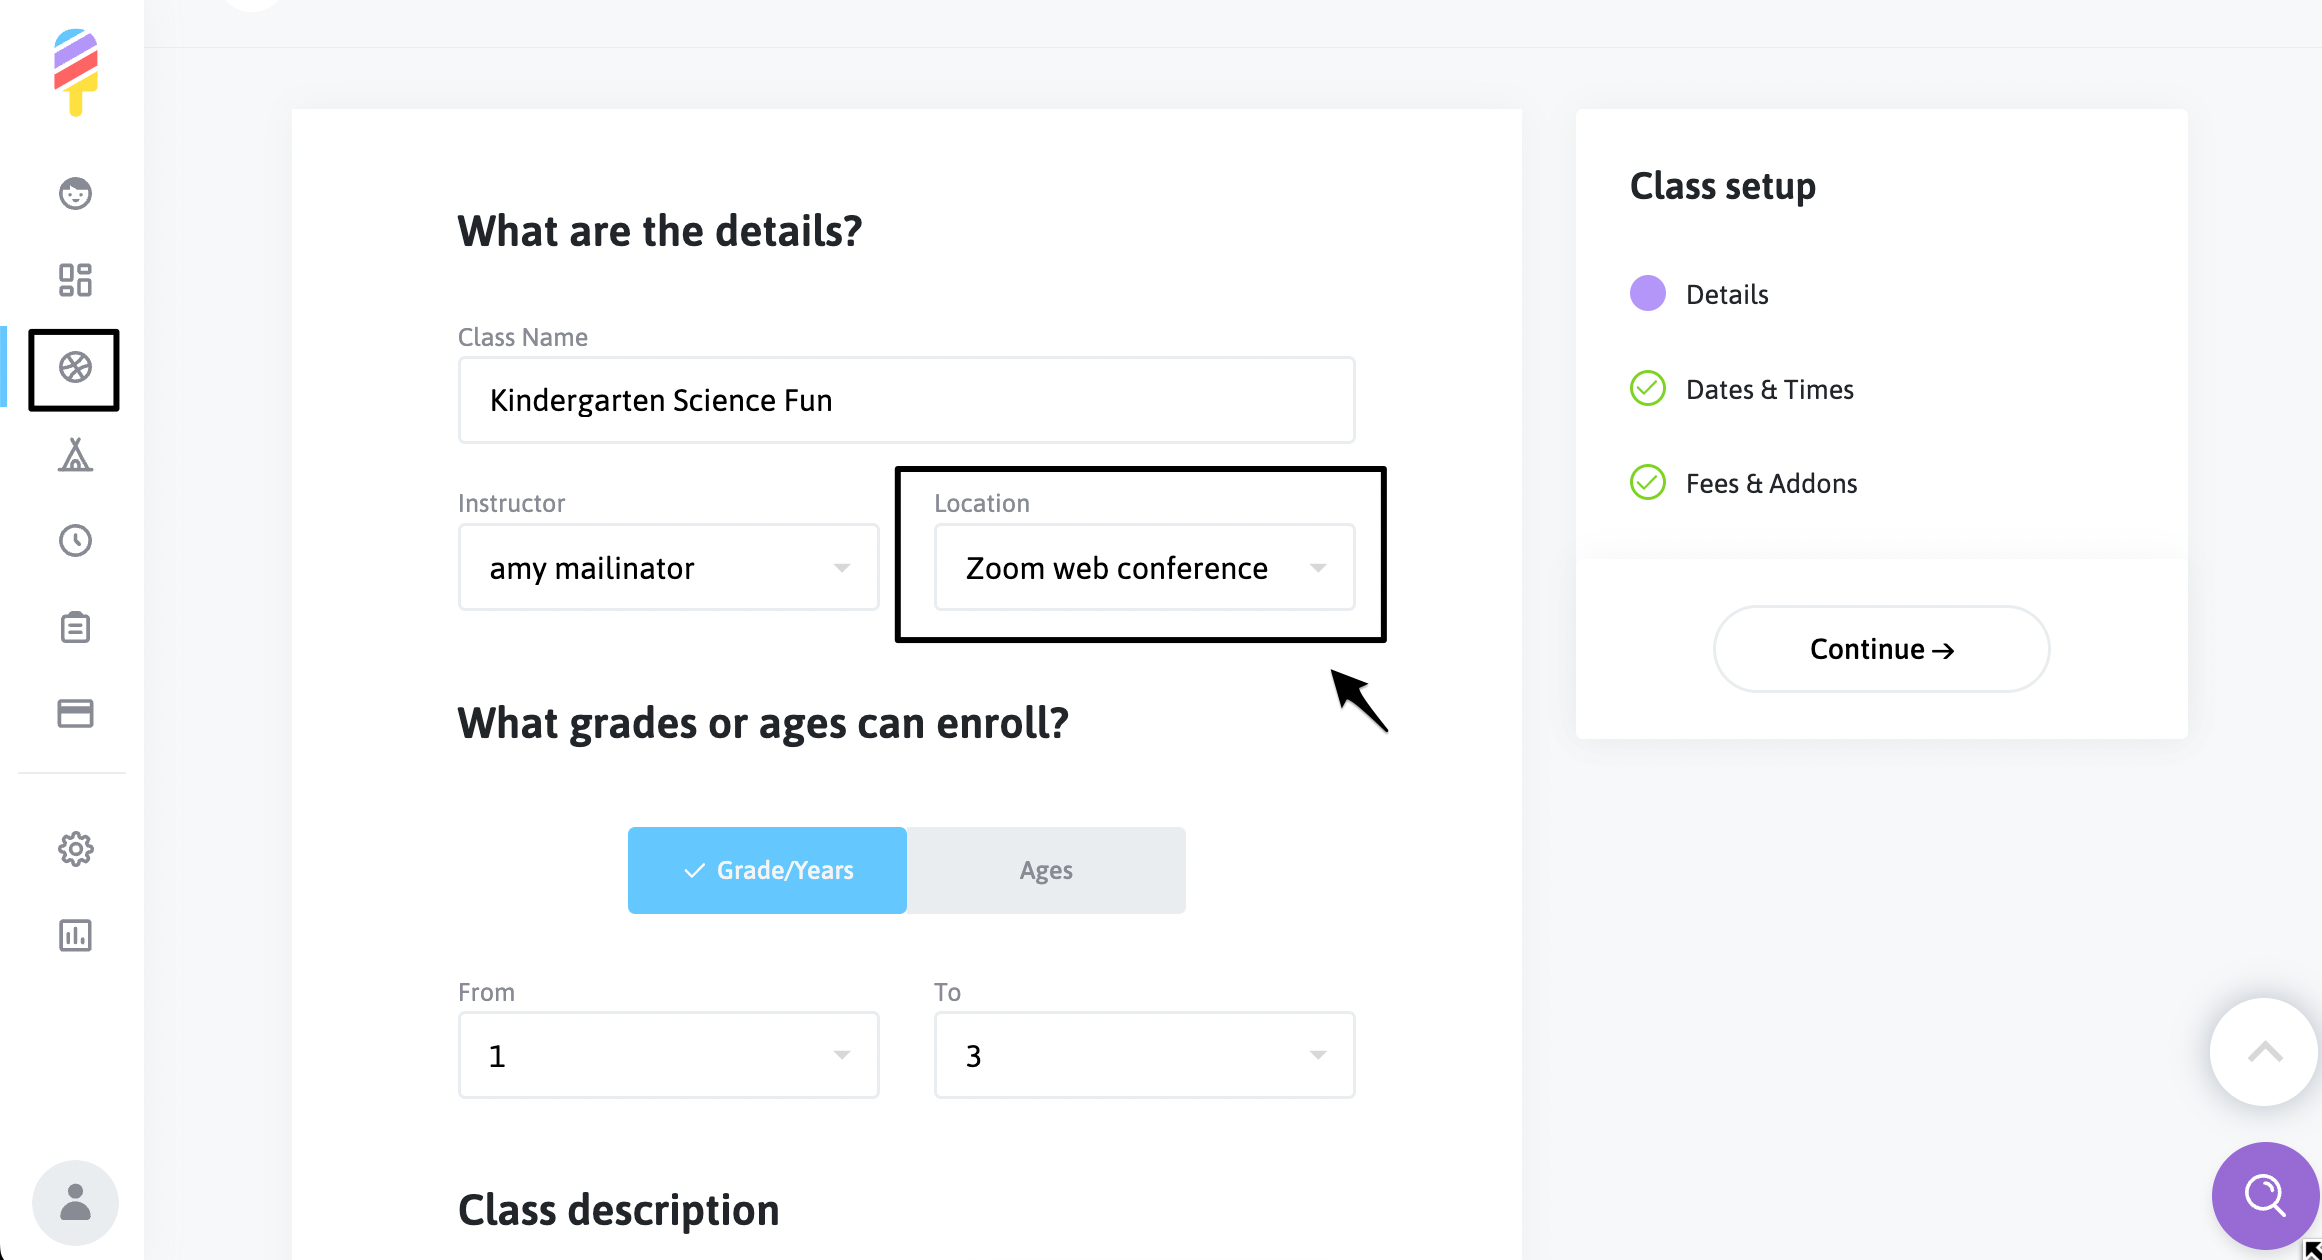Open the Location dropdown

[1144, 568]
